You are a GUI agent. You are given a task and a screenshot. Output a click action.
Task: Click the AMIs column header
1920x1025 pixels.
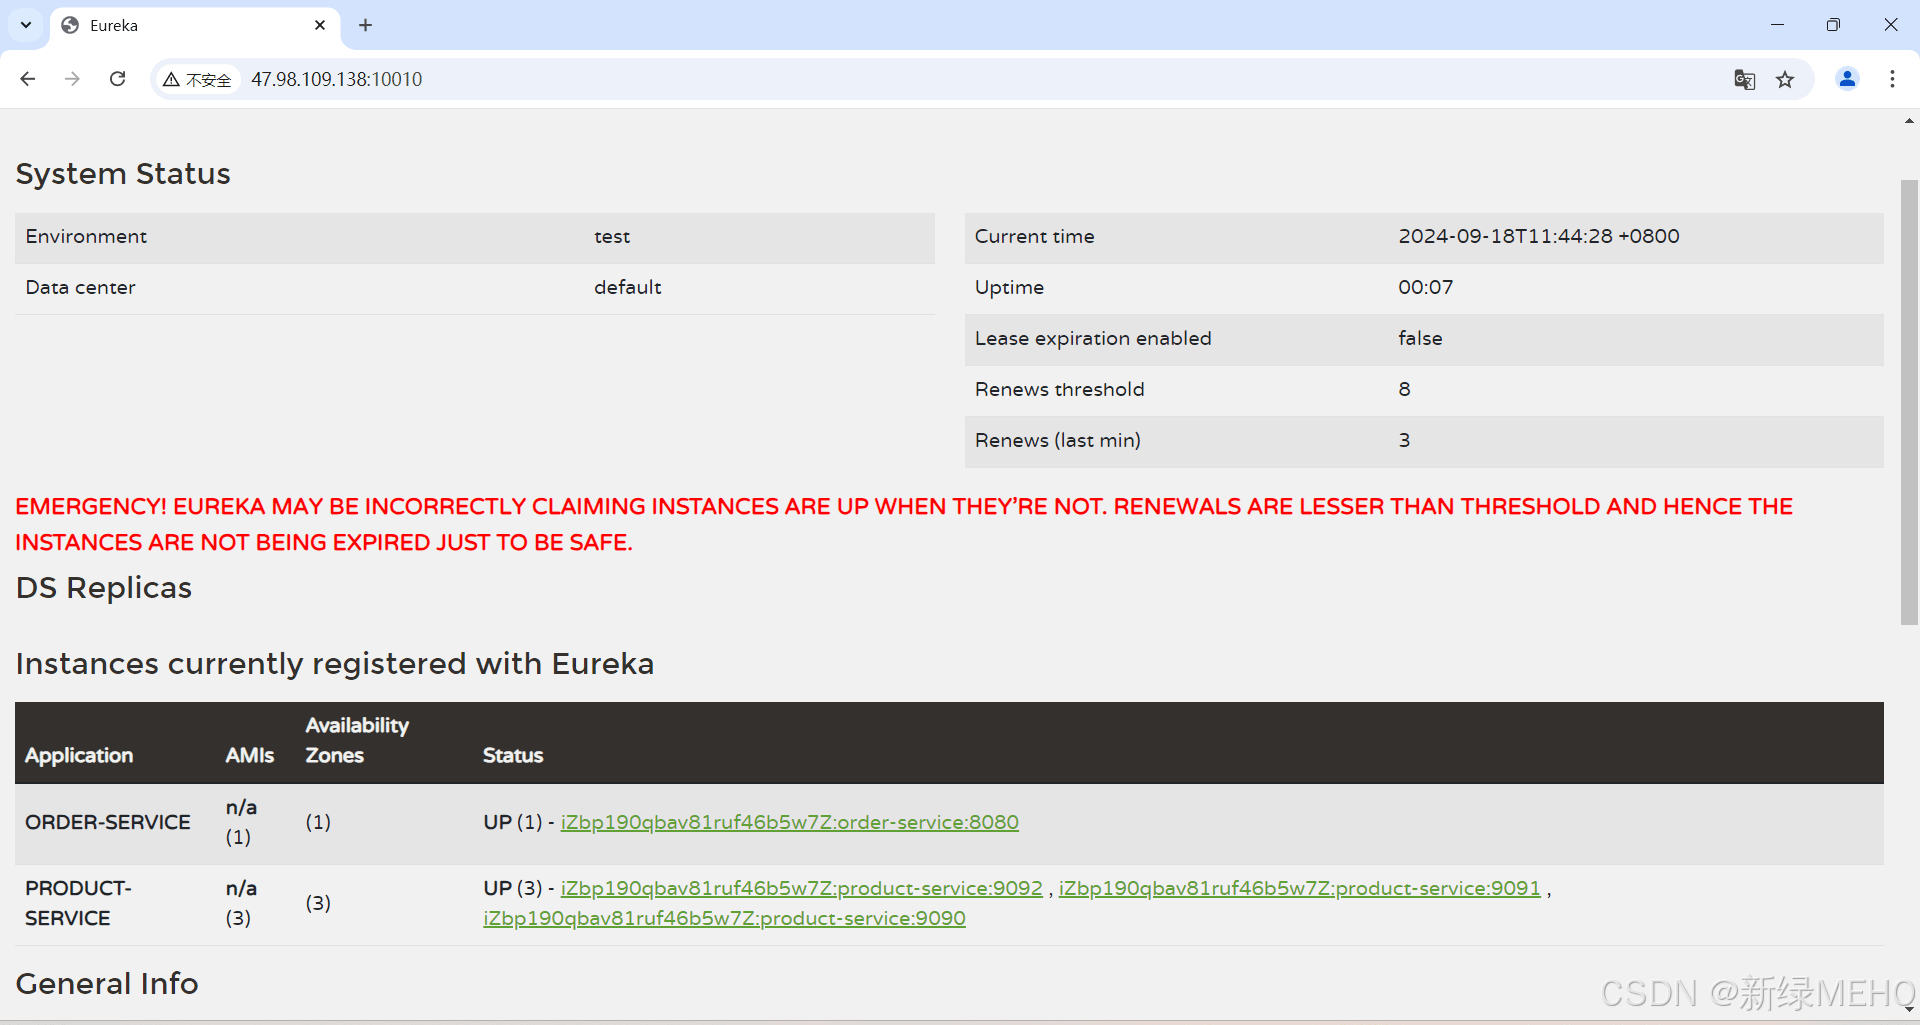pyautogui.click(x=249, y=755)
